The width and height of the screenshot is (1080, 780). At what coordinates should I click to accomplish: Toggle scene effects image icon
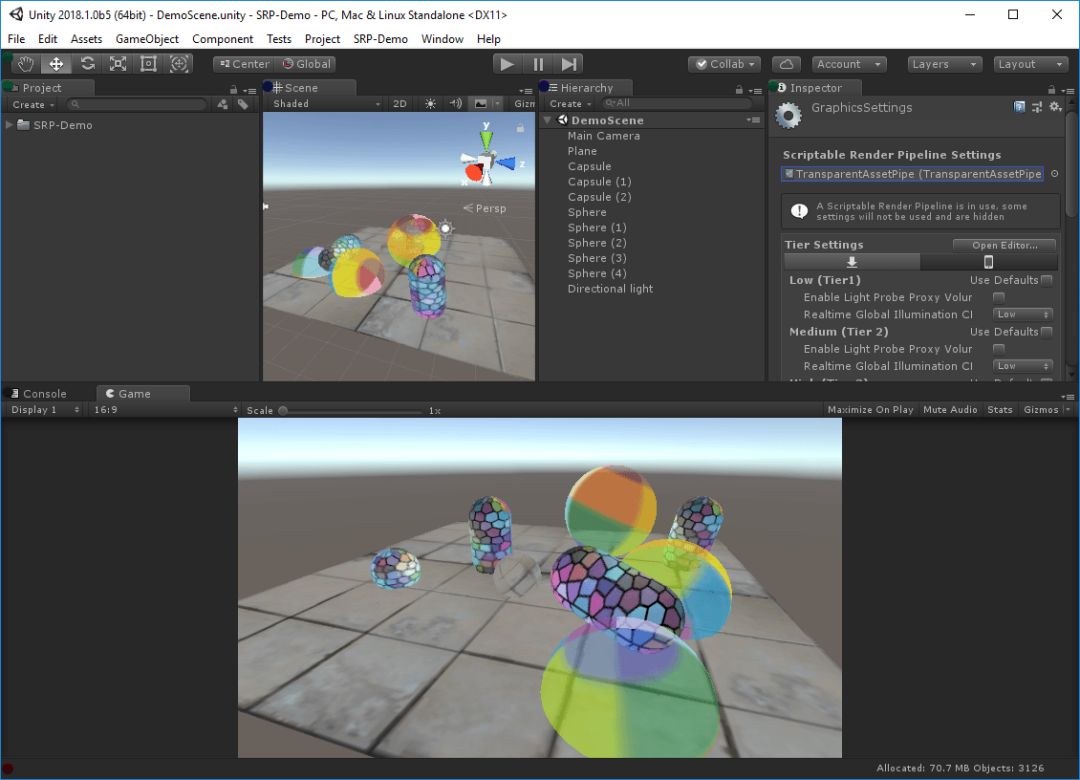click(x=481, y=103)
